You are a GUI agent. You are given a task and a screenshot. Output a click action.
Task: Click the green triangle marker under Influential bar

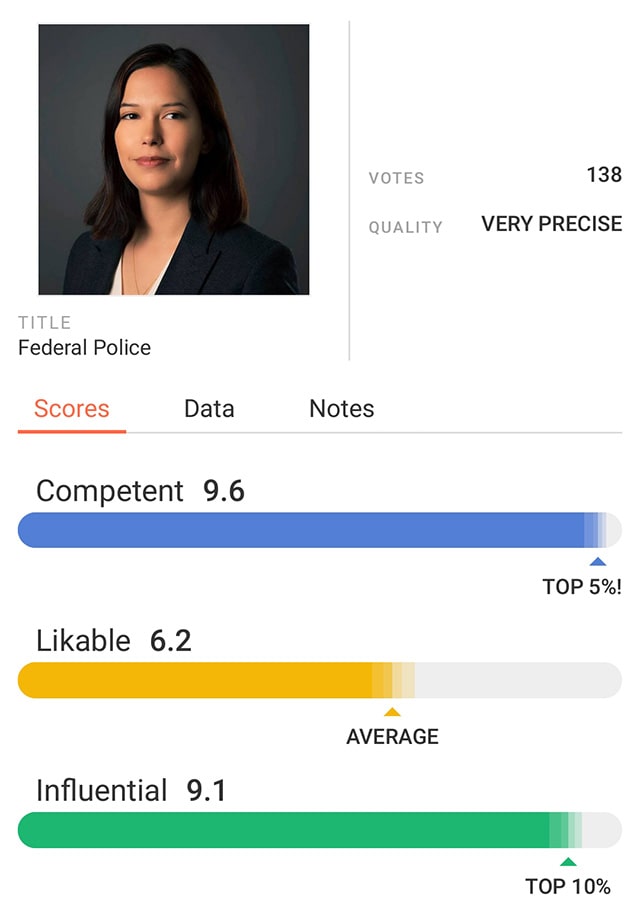pyautogui.click(x=568, y=862)
